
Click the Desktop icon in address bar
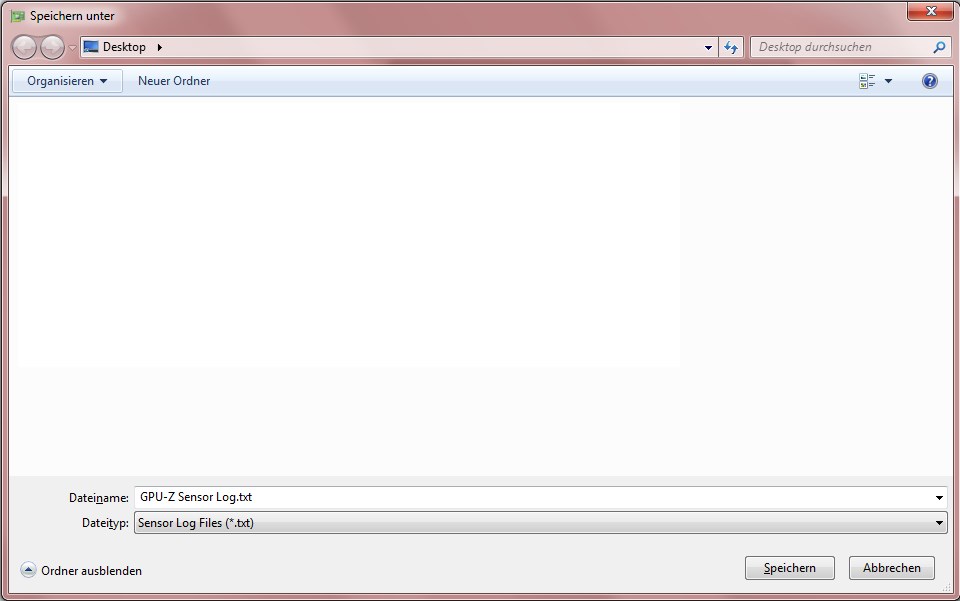point(91,47)
